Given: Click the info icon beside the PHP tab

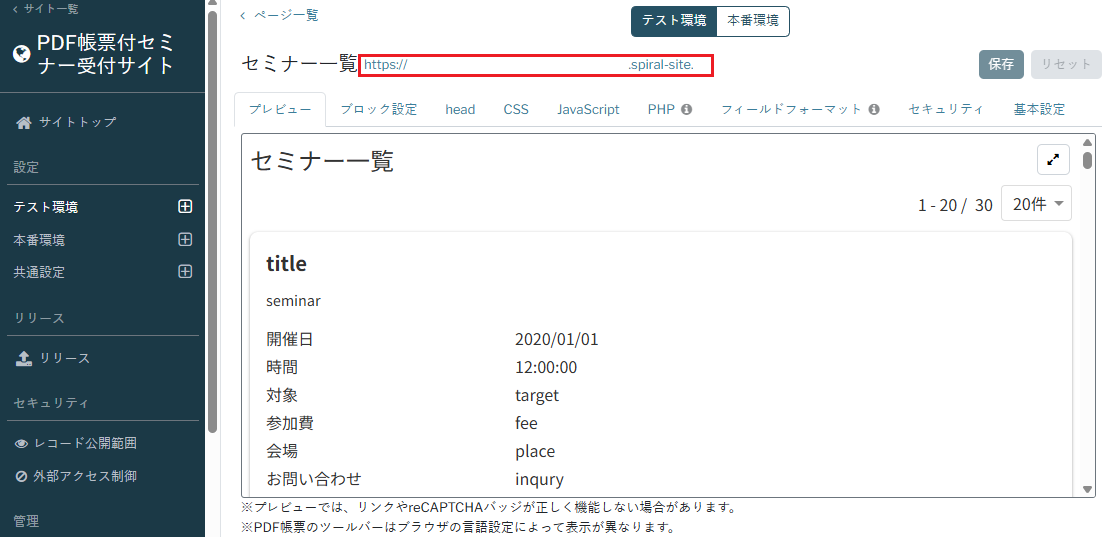Looking at the screenshot, I should click(x=686, y=110).
